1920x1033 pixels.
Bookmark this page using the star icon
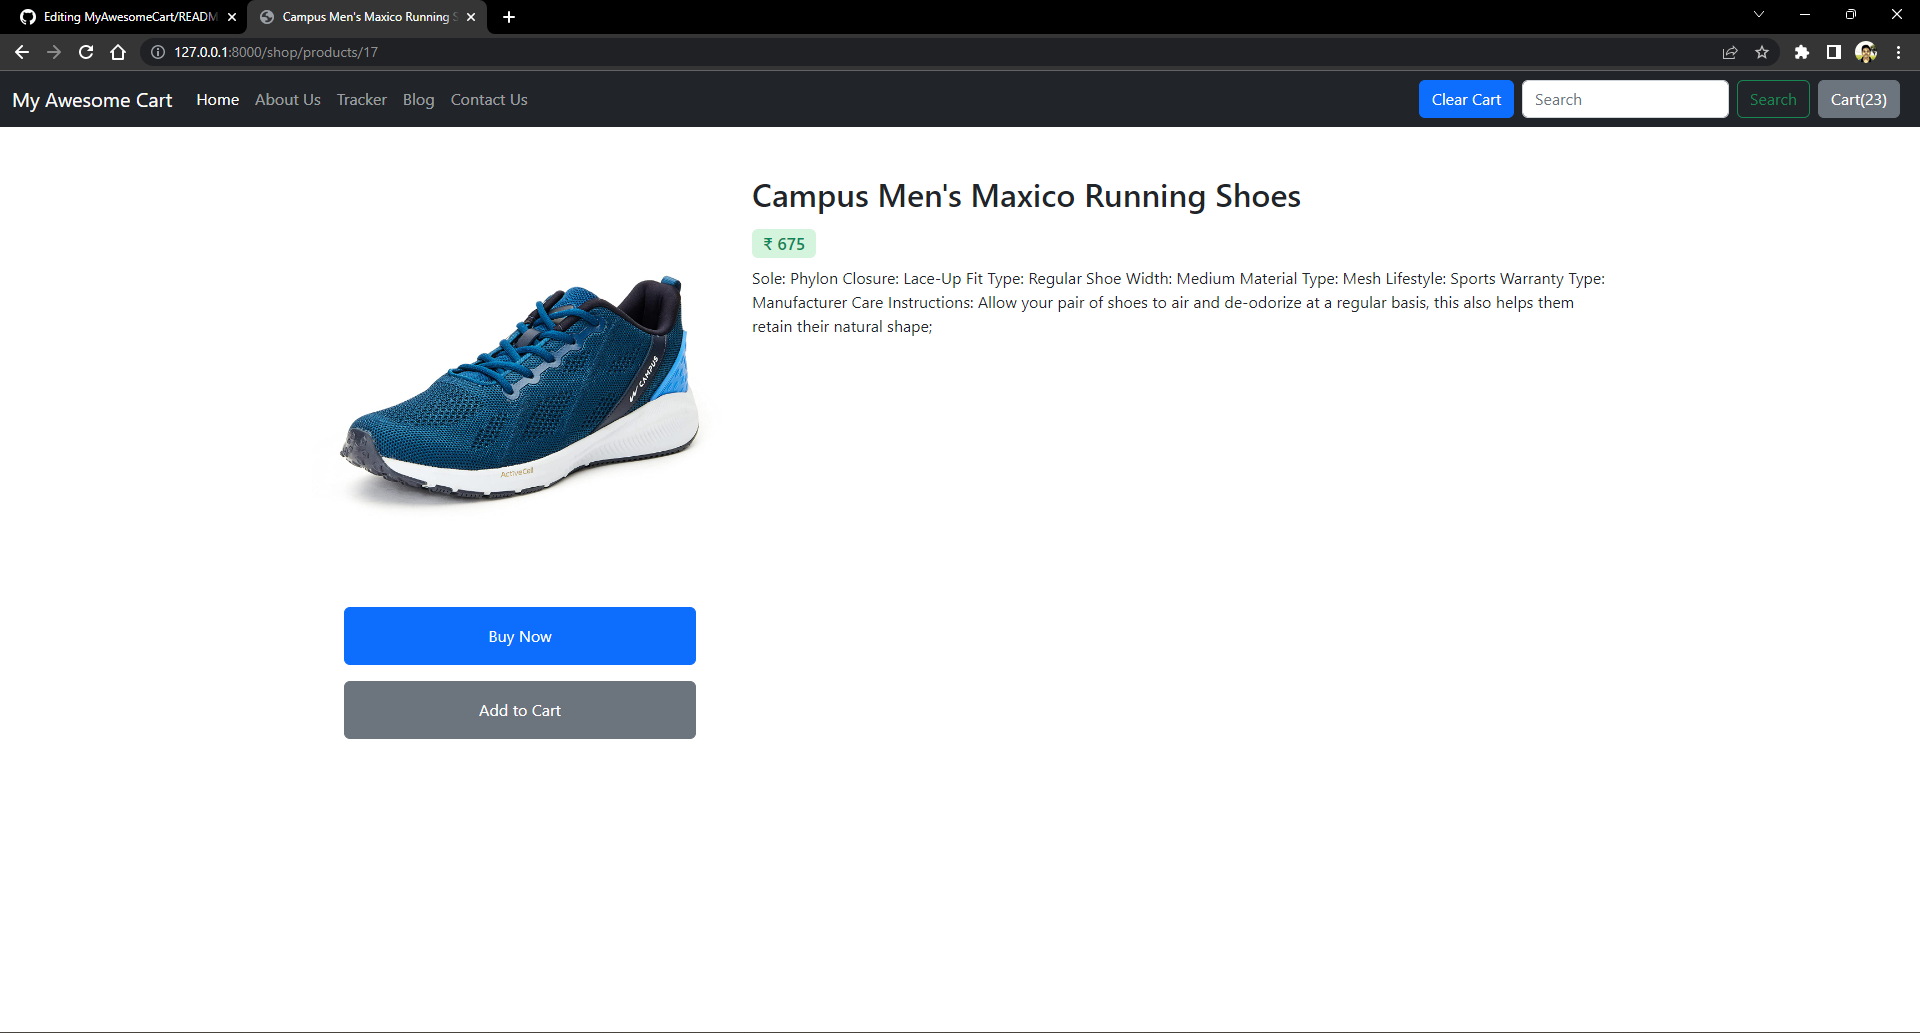(x=1763, y=52)
